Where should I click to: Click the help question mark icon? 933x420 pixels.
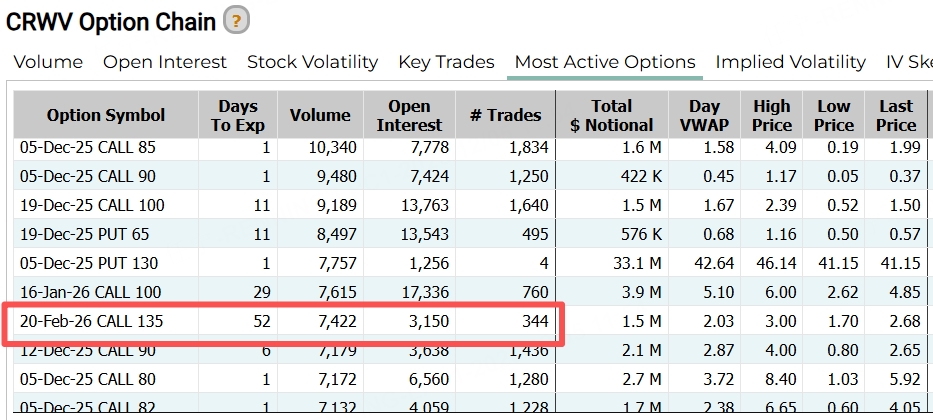click(x=237, y=19)
